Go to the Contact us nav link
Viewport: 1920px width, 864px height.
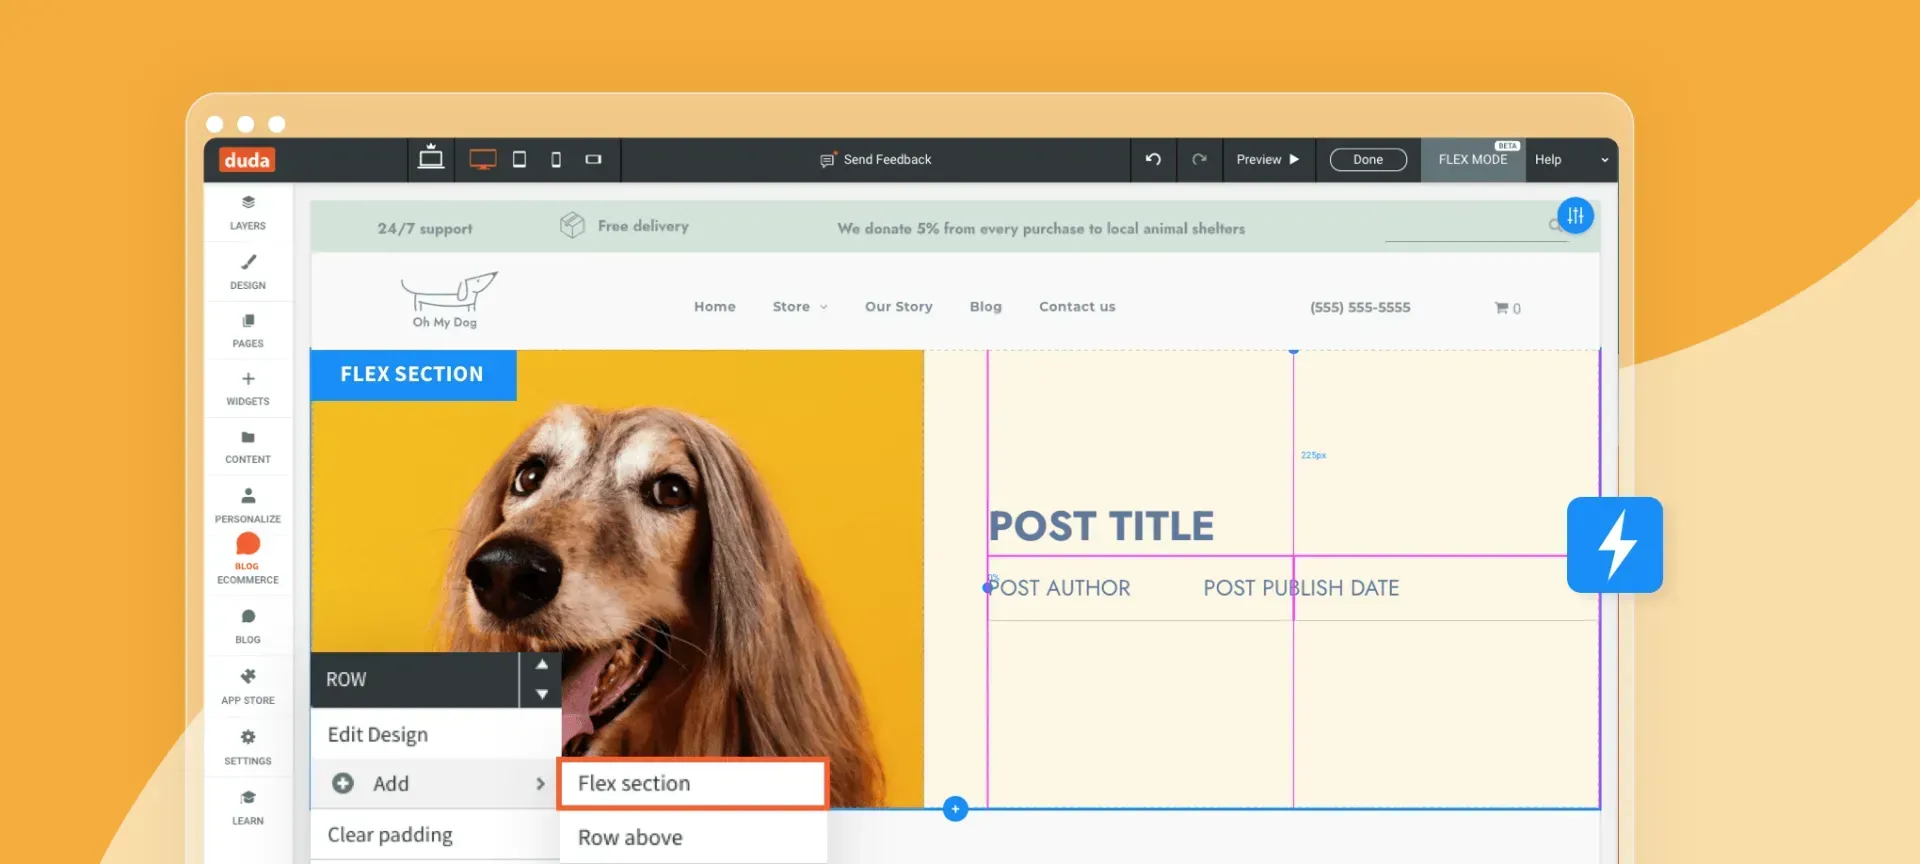[x=1077, y=307]
